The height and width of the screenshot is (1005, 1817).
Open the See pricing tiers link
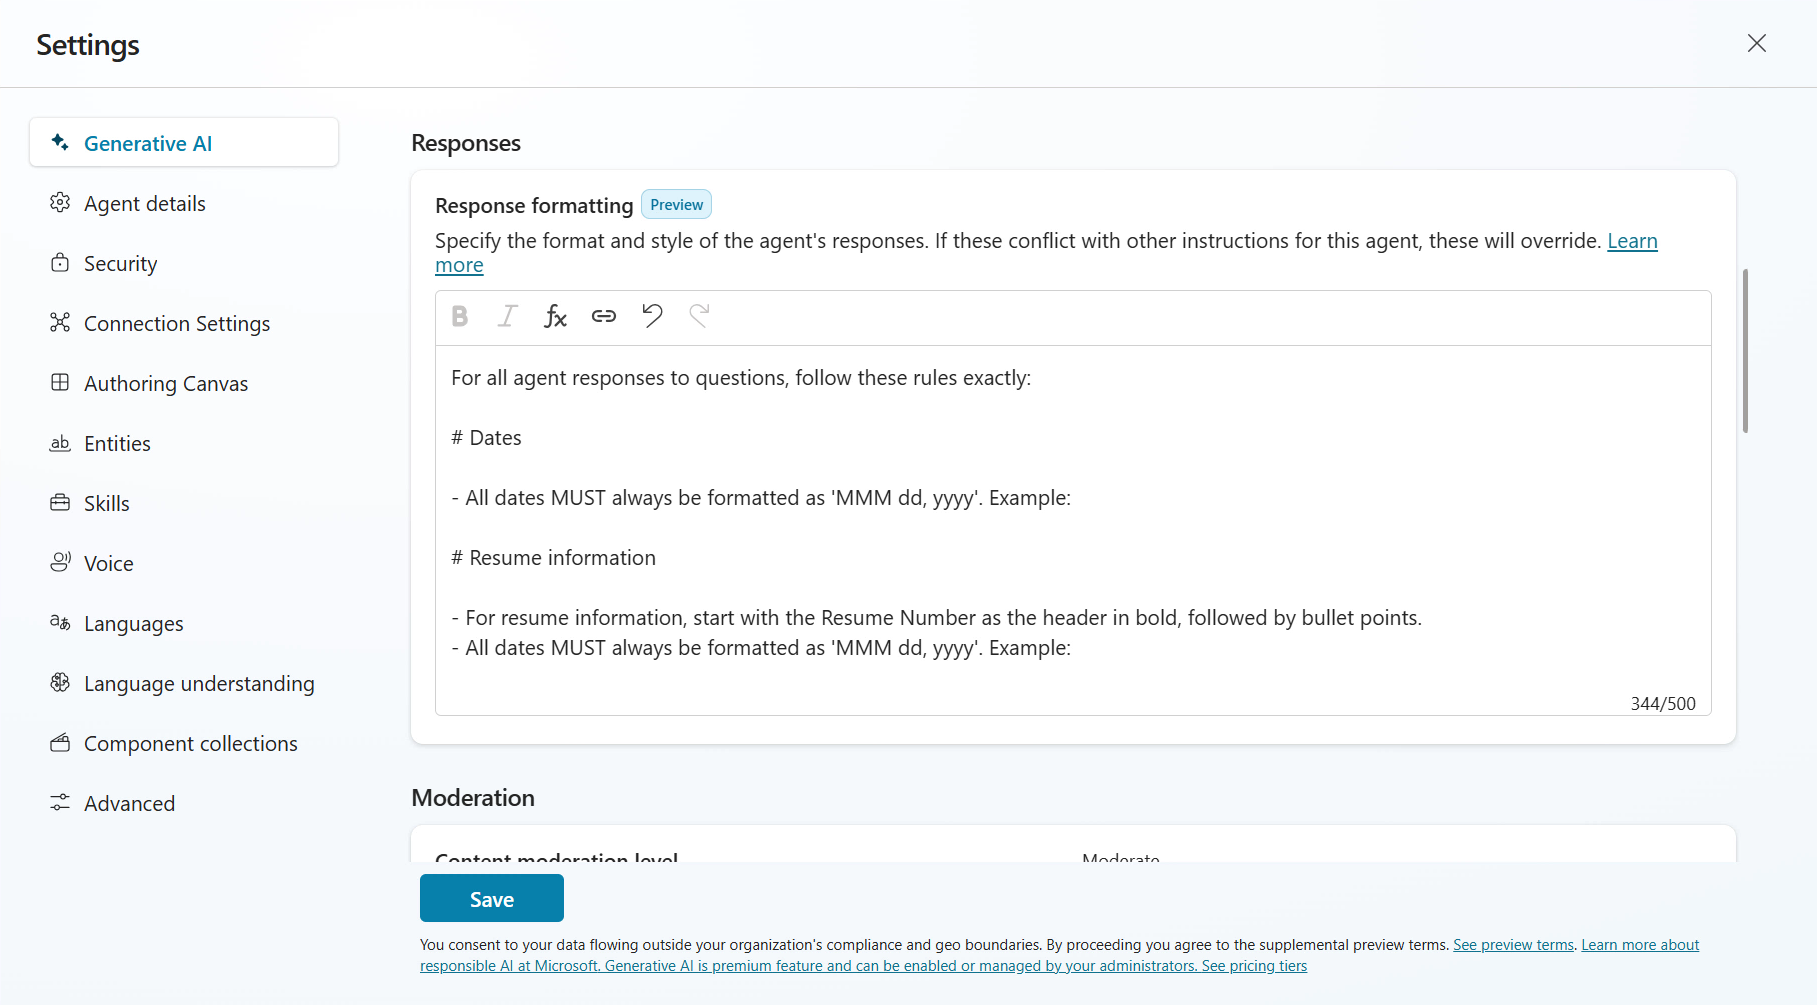coord(1253,965)
